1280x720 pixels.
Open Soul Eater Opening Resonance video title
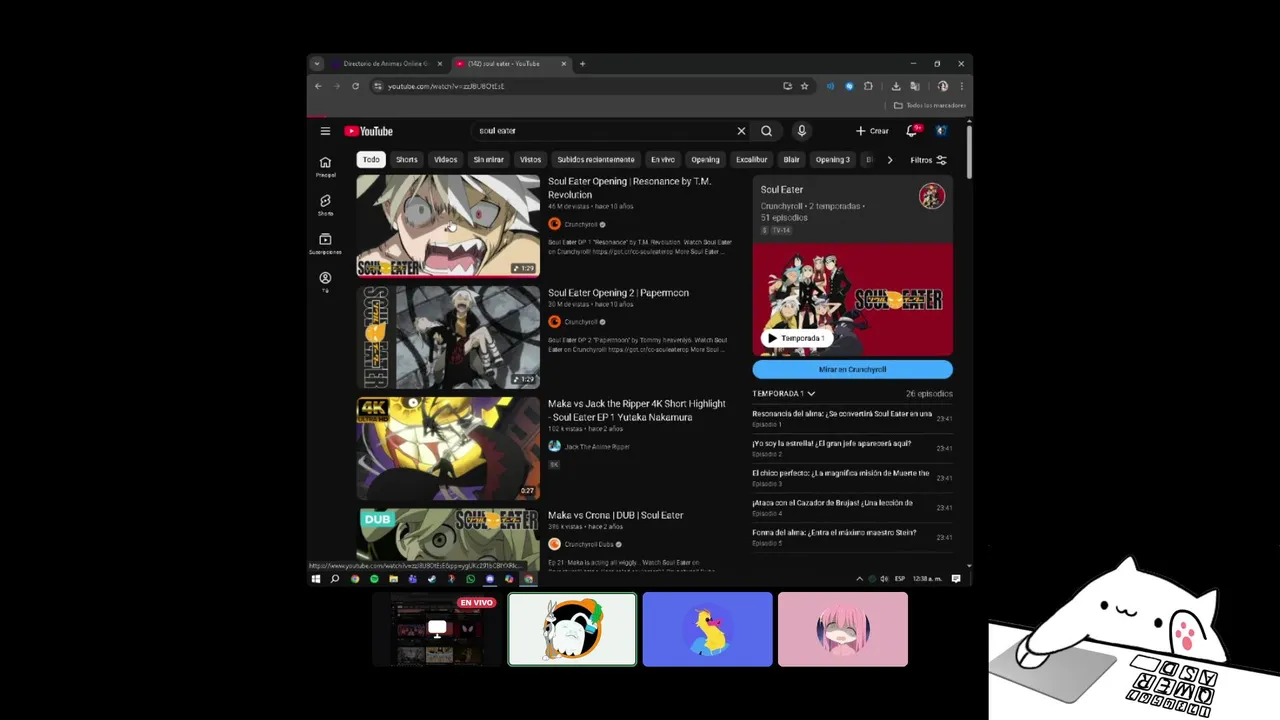pyautogui.click(x=629, y=188)
